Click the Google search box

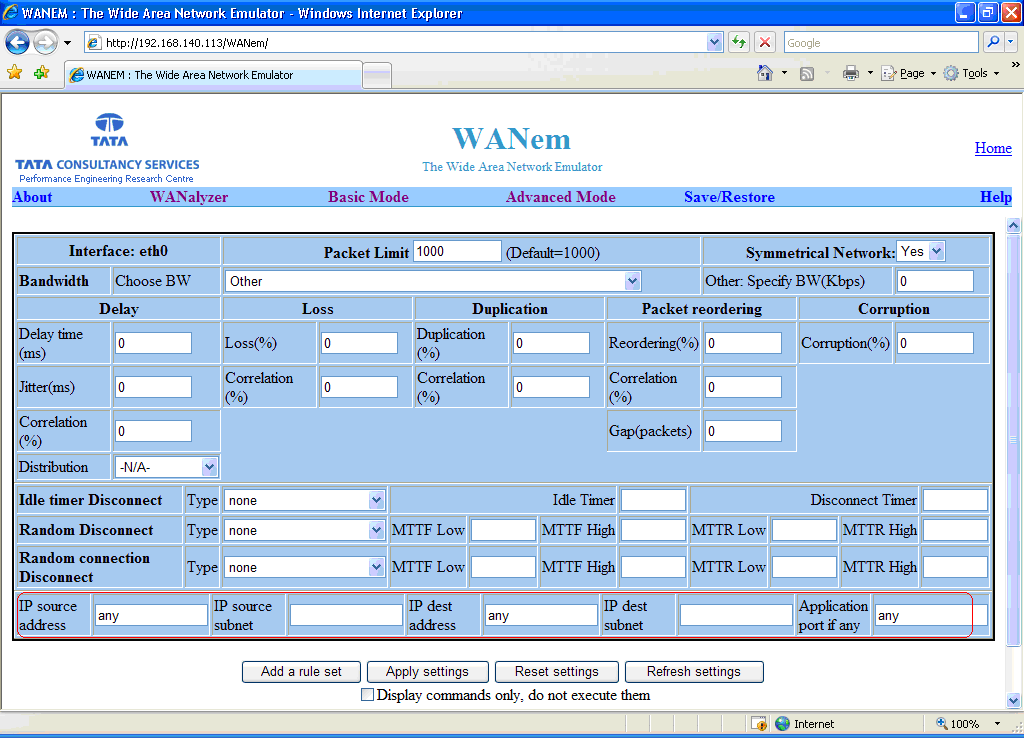click(x=881, y=43)
